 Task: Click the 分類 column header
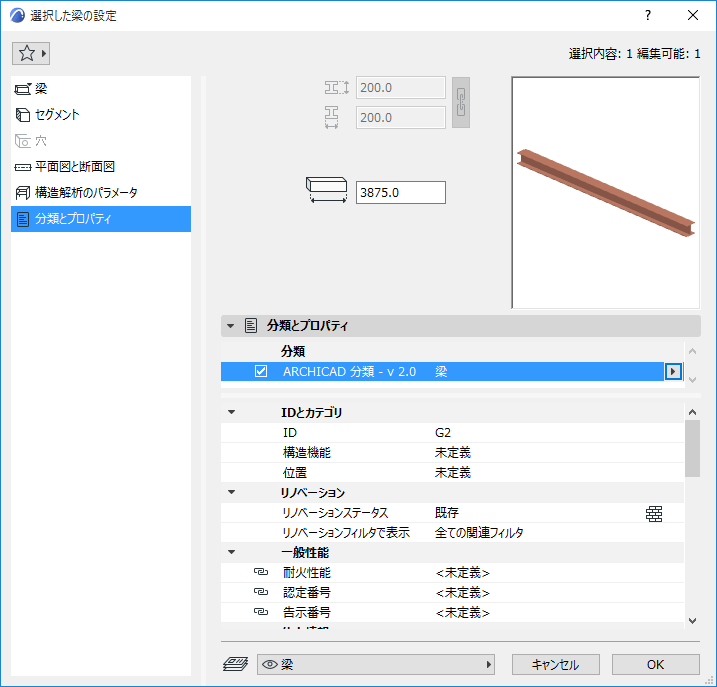coord(293,351)
